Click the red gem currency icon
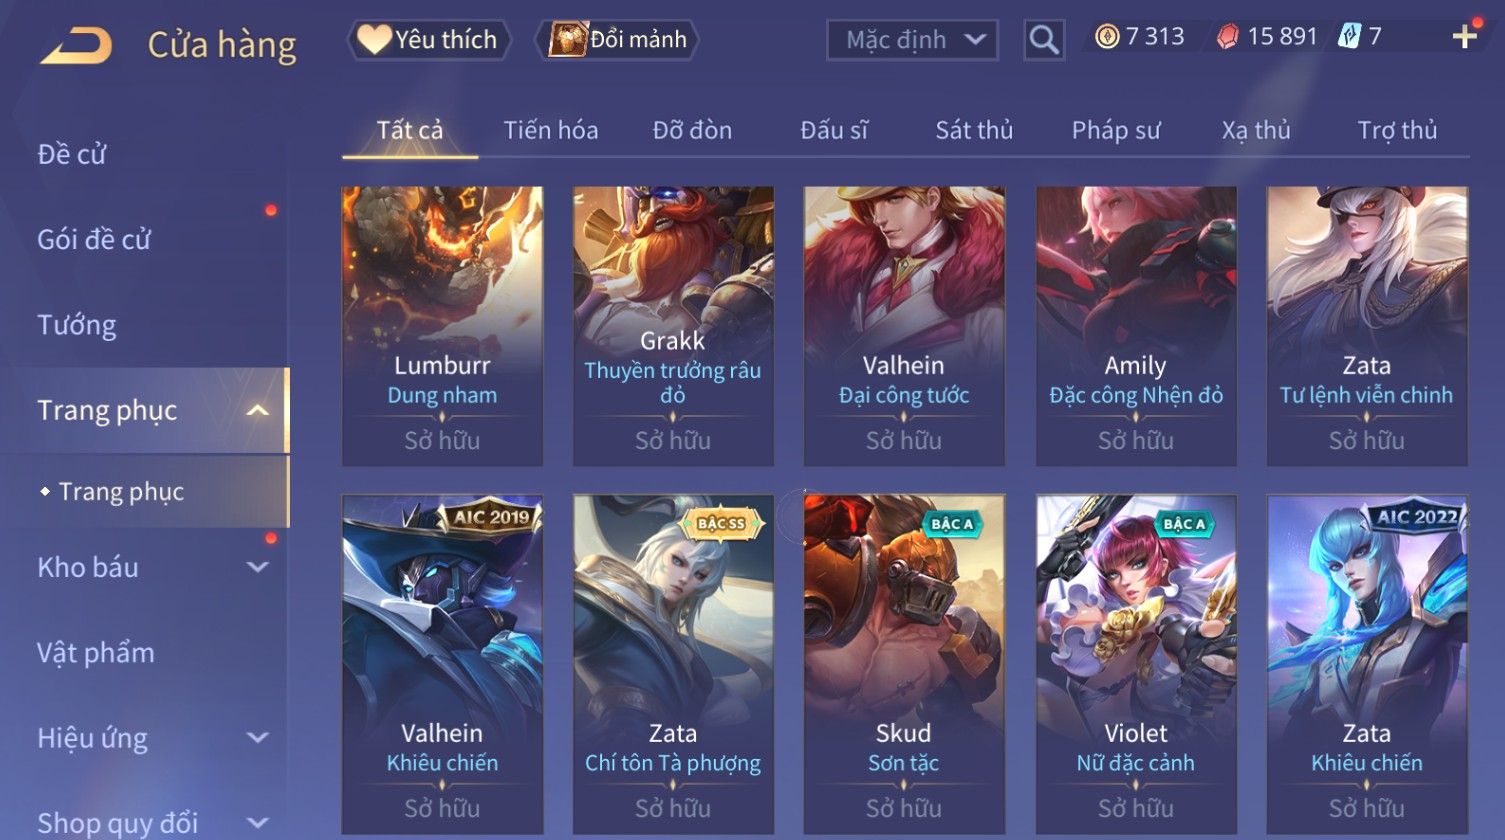Image resolution: width=1505 pixels, height=840 pixels. pos(1227,37)
